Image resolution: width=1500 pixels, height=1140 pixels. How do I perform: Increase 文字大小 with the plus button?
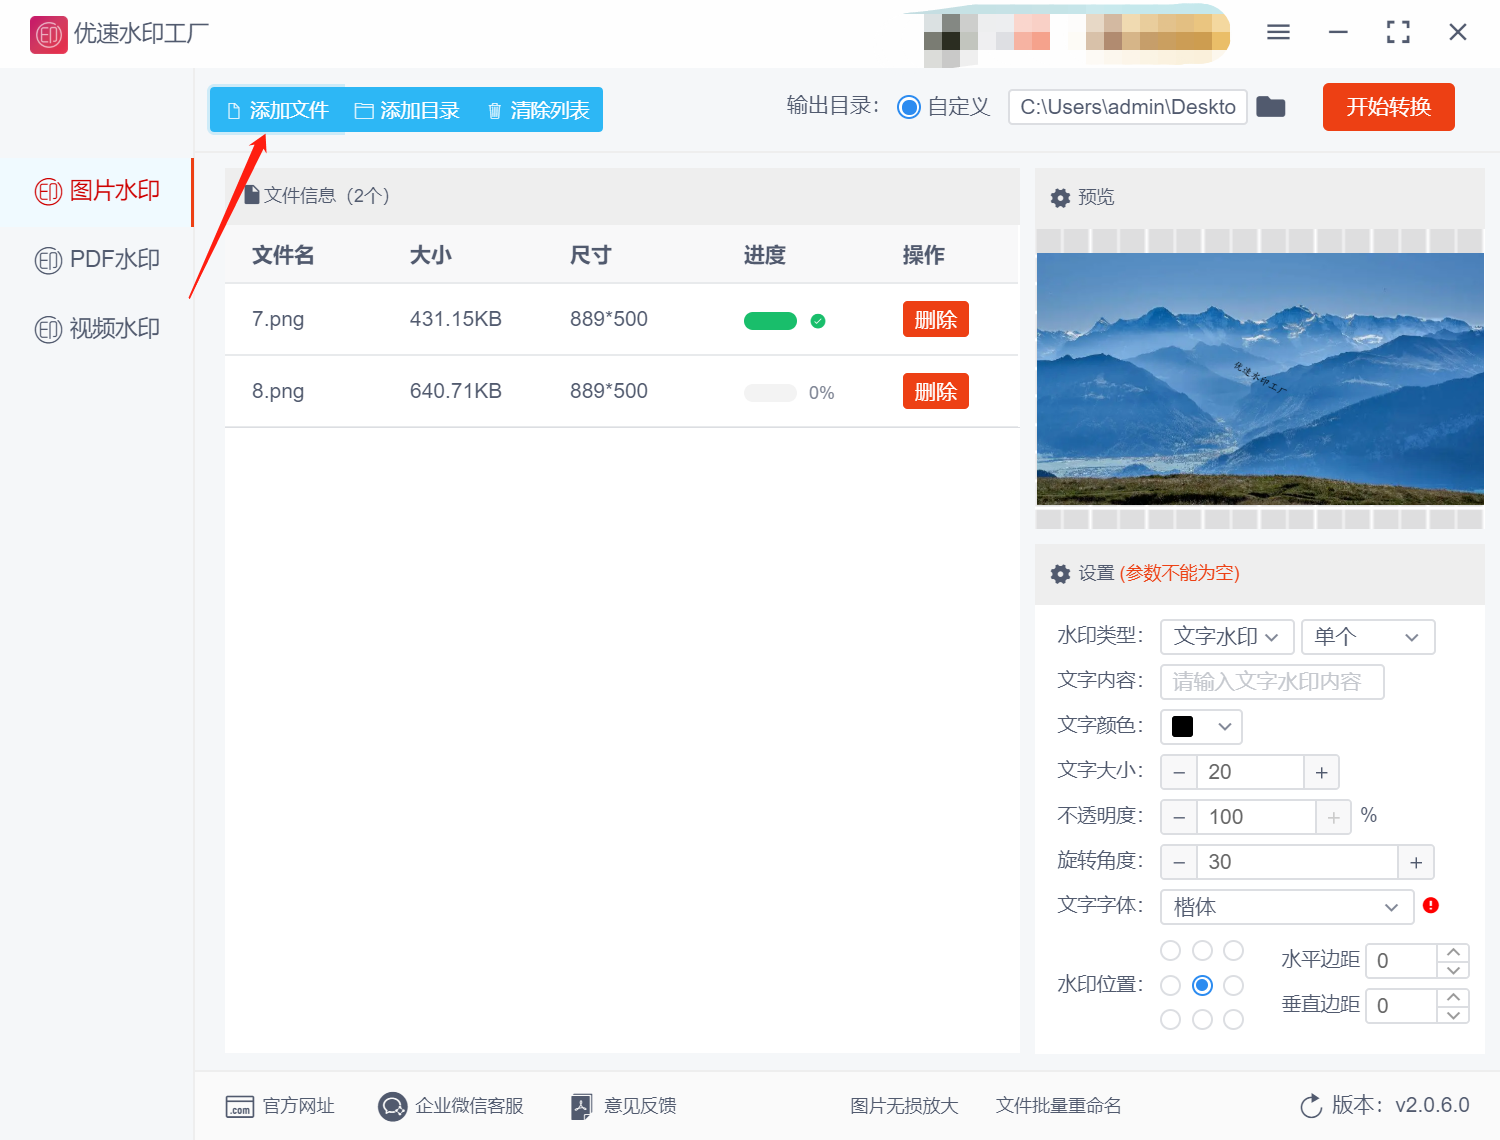(x=1321, y=772)
